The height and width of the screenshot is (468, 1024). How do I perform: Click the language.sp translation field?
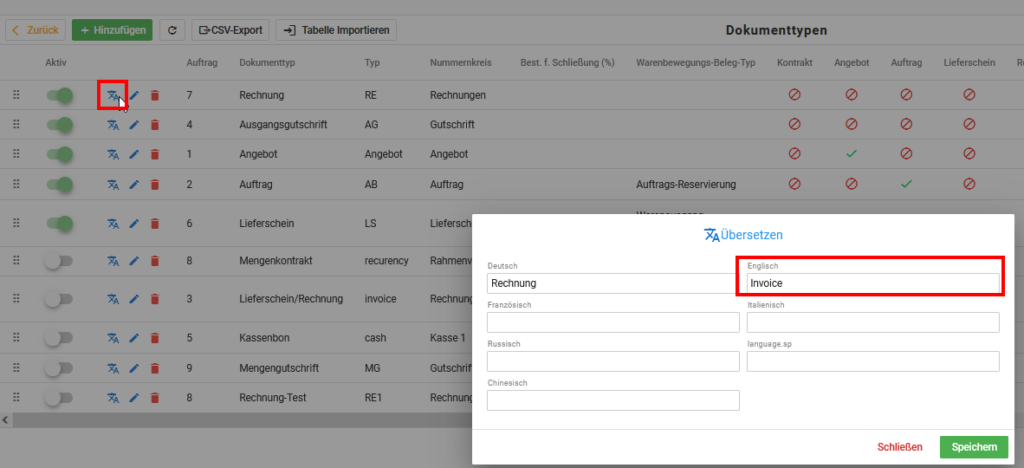coord(873,362)
